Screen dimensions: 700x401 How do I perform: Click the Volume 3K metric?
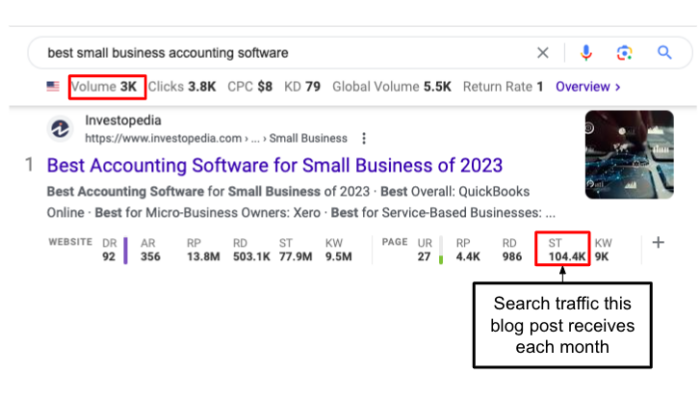coord(107,87)
